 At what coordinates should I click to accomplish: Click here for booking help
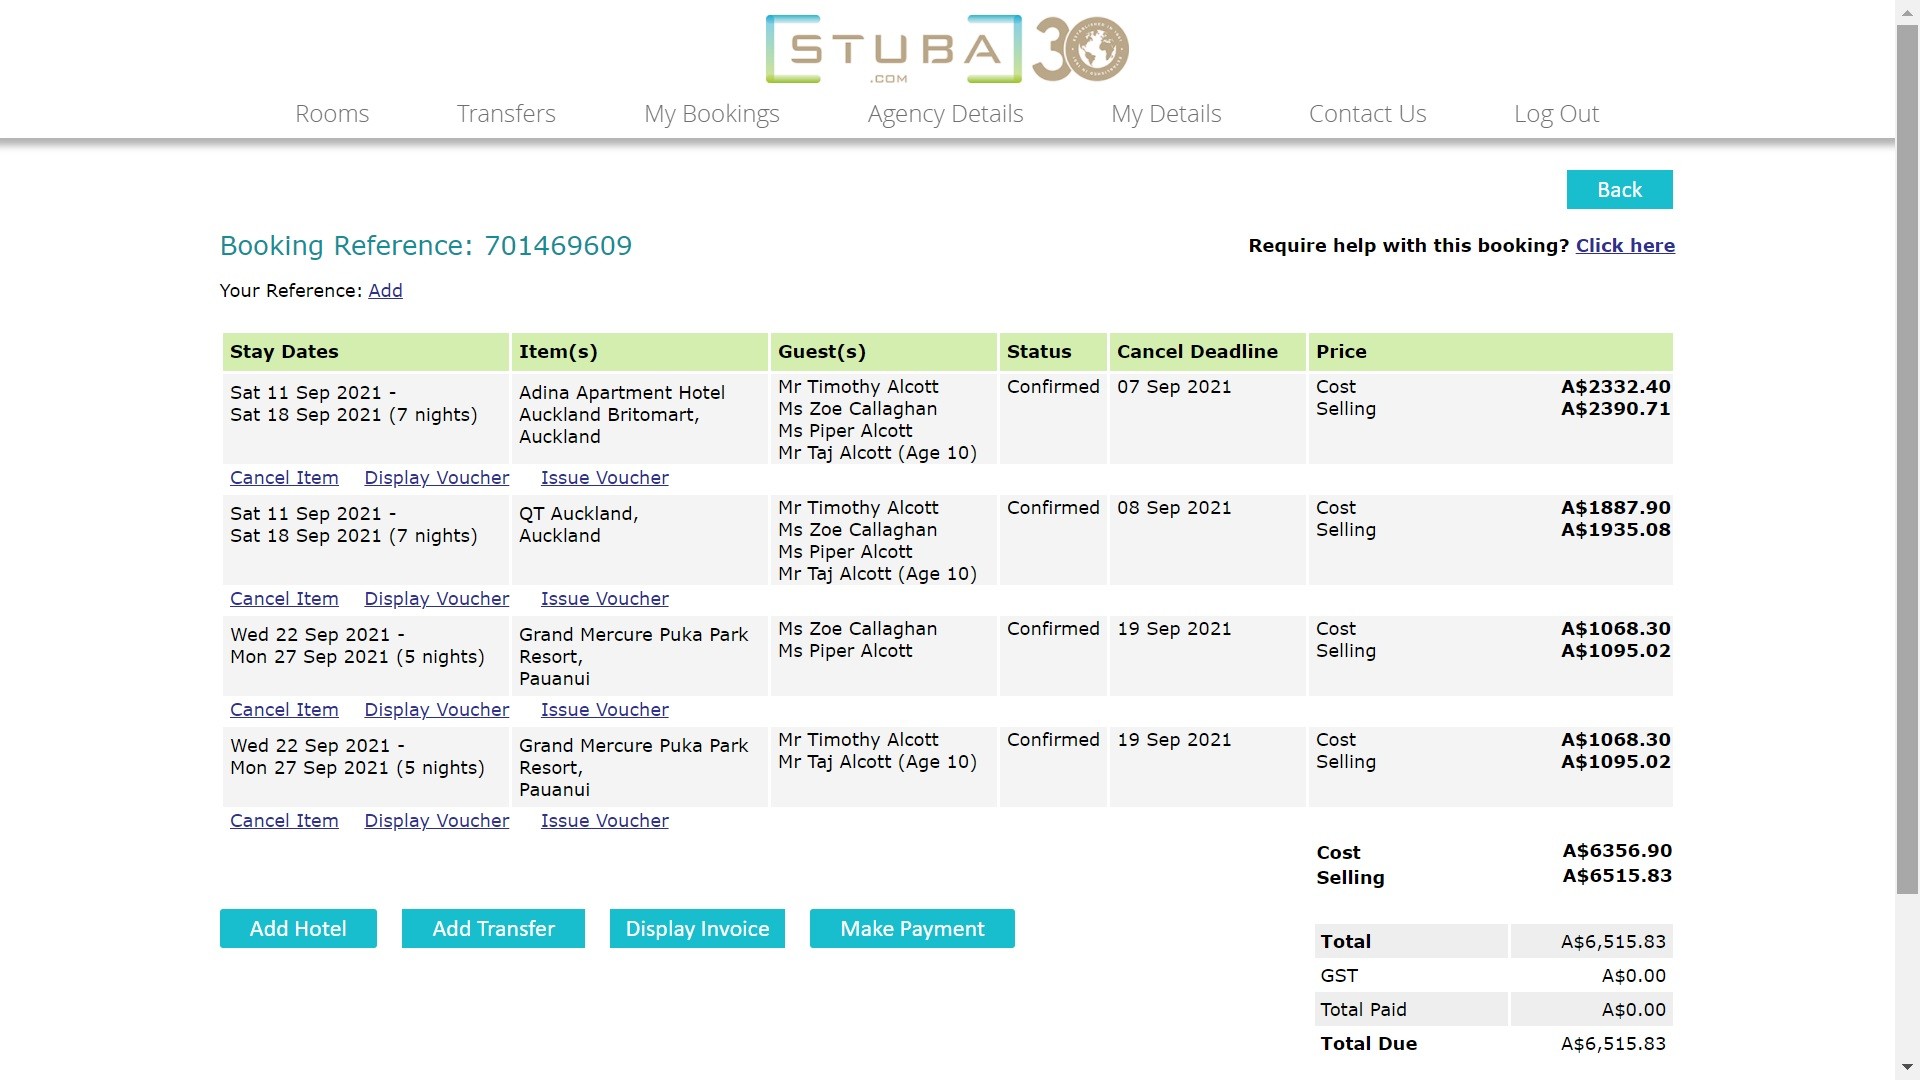pos(1625,246)
